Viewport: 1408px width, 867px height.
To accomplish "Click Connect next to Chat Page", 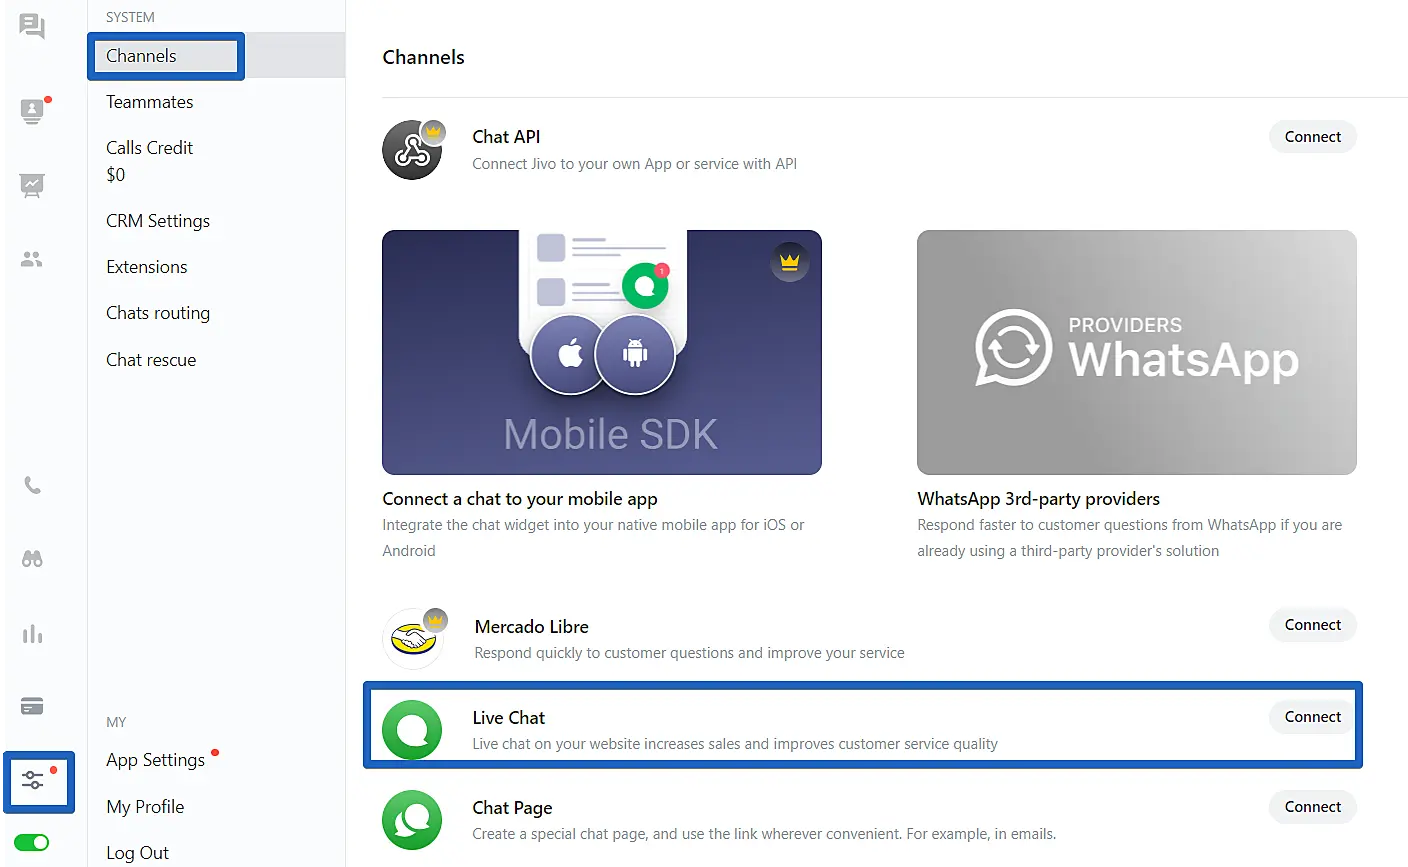I will click(x=1312, y=807).
